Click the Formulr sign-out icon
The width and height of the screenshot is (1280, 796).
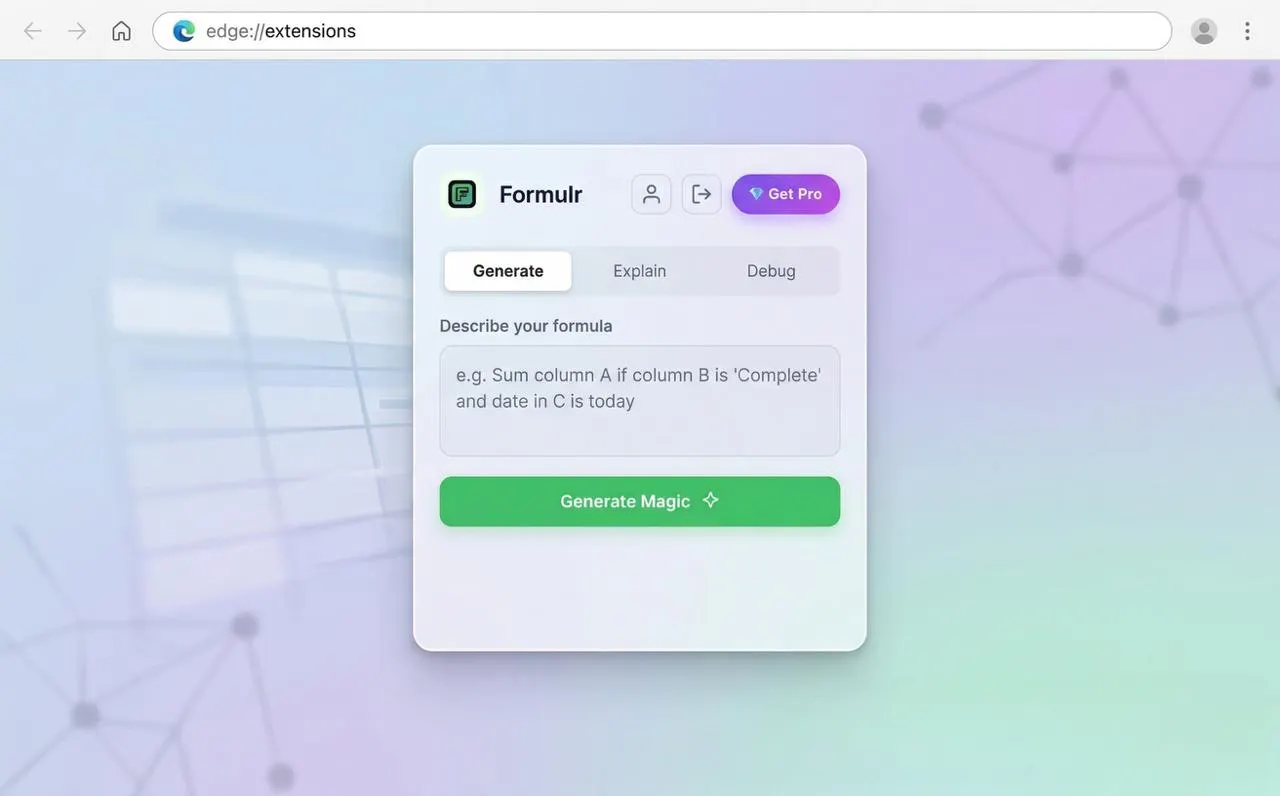coord(702,194)
